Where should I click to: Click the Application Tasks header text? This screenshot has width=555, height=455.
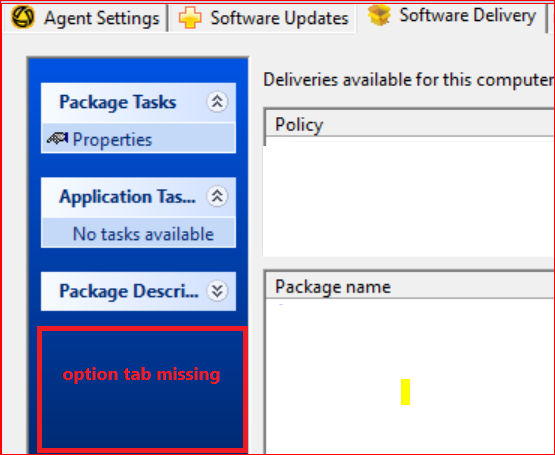[x=127, y=197]
